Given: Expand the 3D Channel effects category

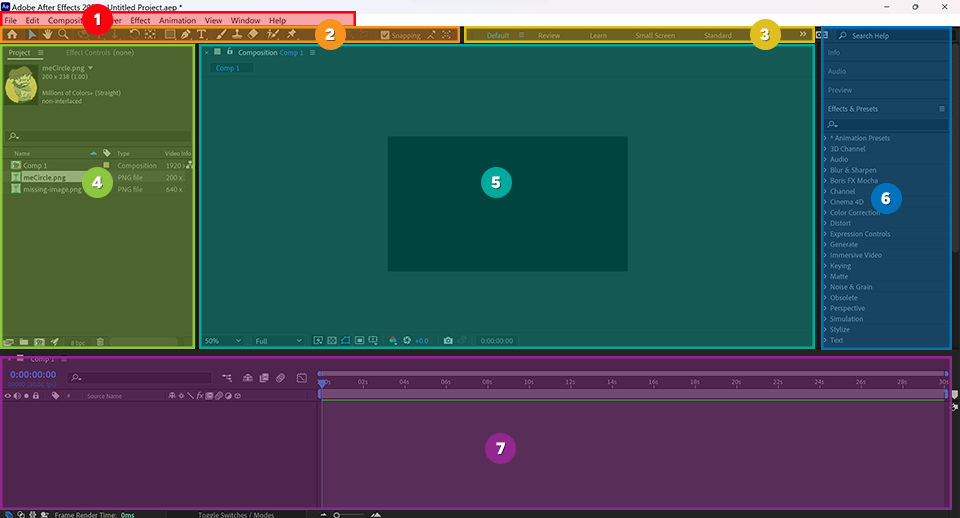Looking at the screenshot, I should click(x=825, y=149).
